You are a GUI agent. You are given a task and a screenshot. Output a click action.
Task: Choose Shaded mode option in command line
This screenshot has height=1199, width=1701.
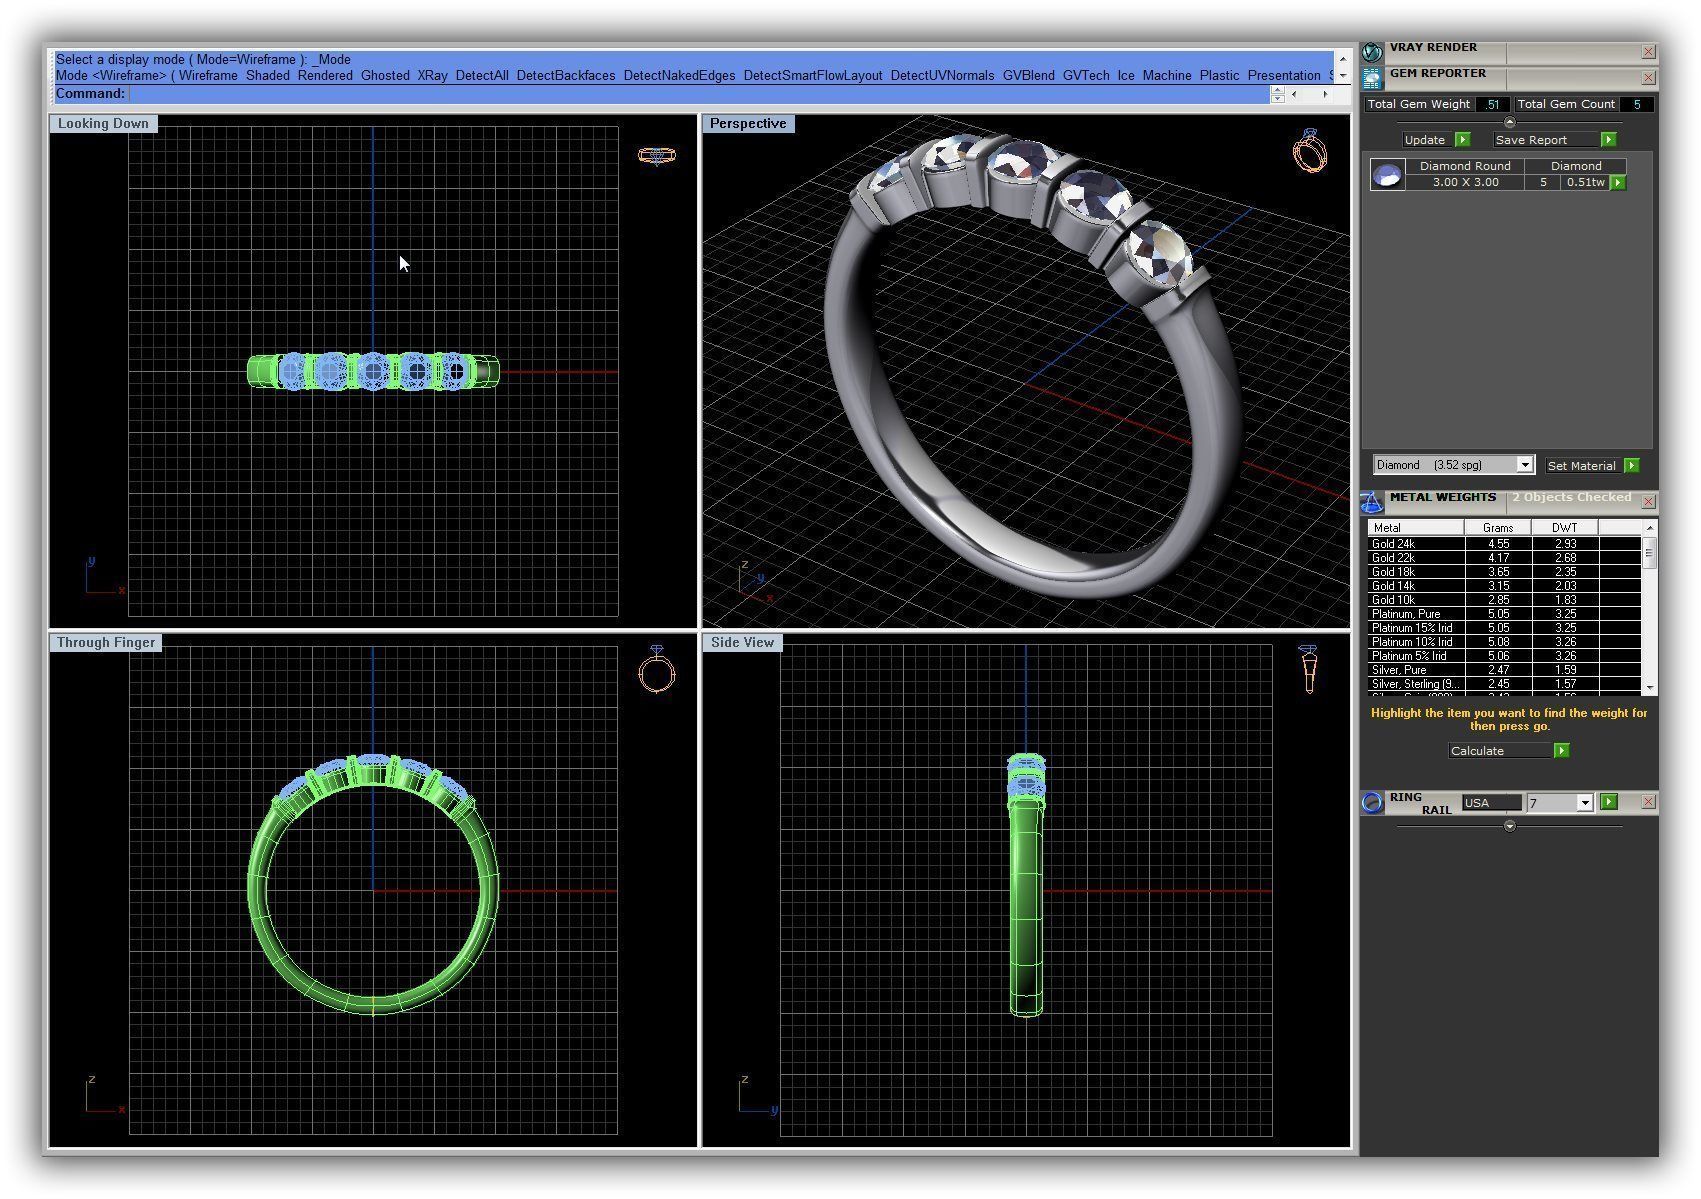pyautogui.click(x=267, y=76)
